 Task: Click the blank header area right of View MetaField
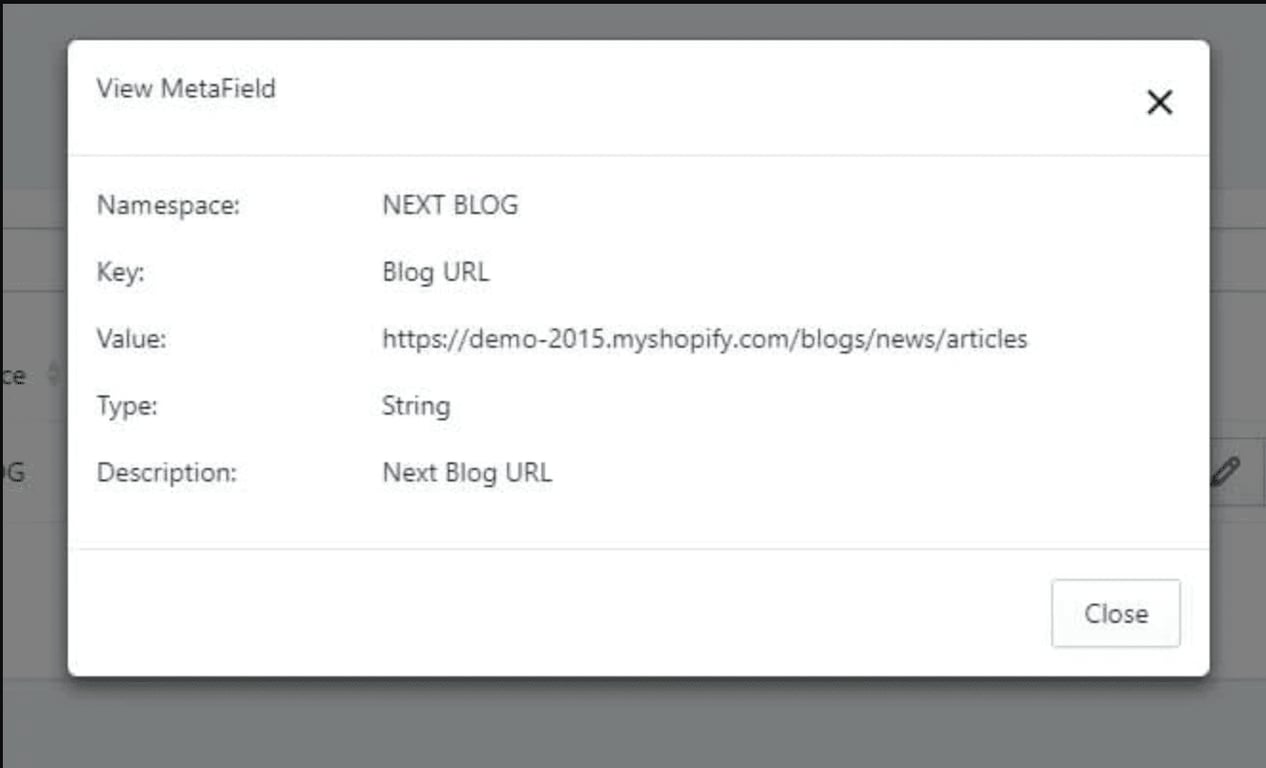coord(700,97)
